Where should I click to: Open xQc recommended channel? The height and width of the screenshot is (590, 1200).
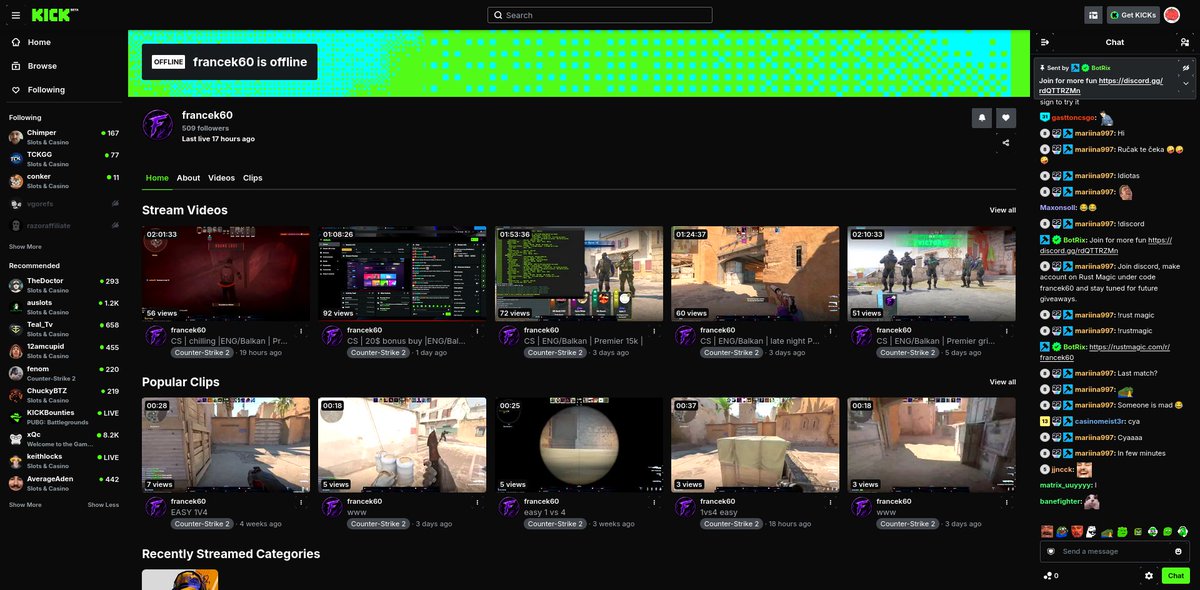pyautogui.click(x=64, y=439)
